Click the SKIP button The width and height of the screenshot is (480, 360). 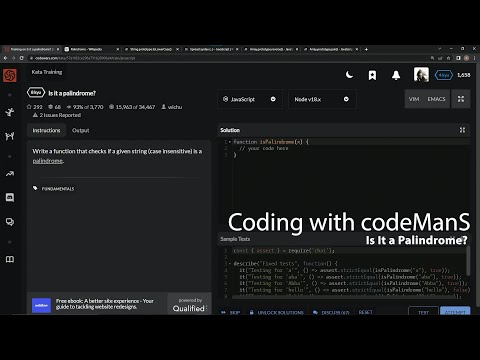230,313
